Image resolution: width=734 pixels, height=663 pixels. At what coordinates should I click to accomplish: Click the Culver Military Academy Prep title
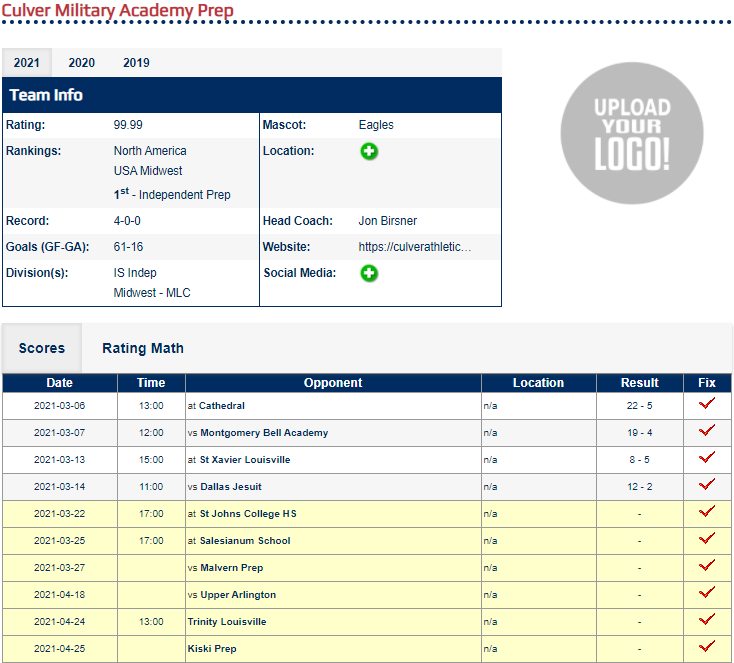point(117,10)
